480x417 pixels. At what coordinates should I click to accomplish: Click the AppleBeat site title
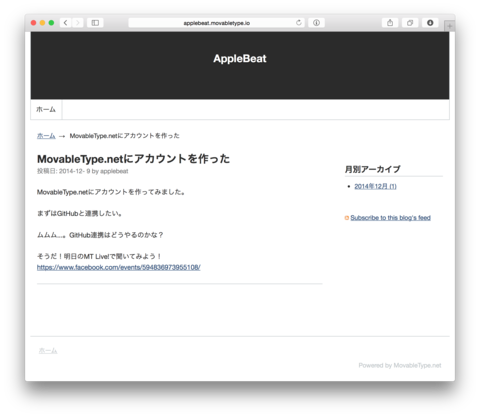coord(240,59)
